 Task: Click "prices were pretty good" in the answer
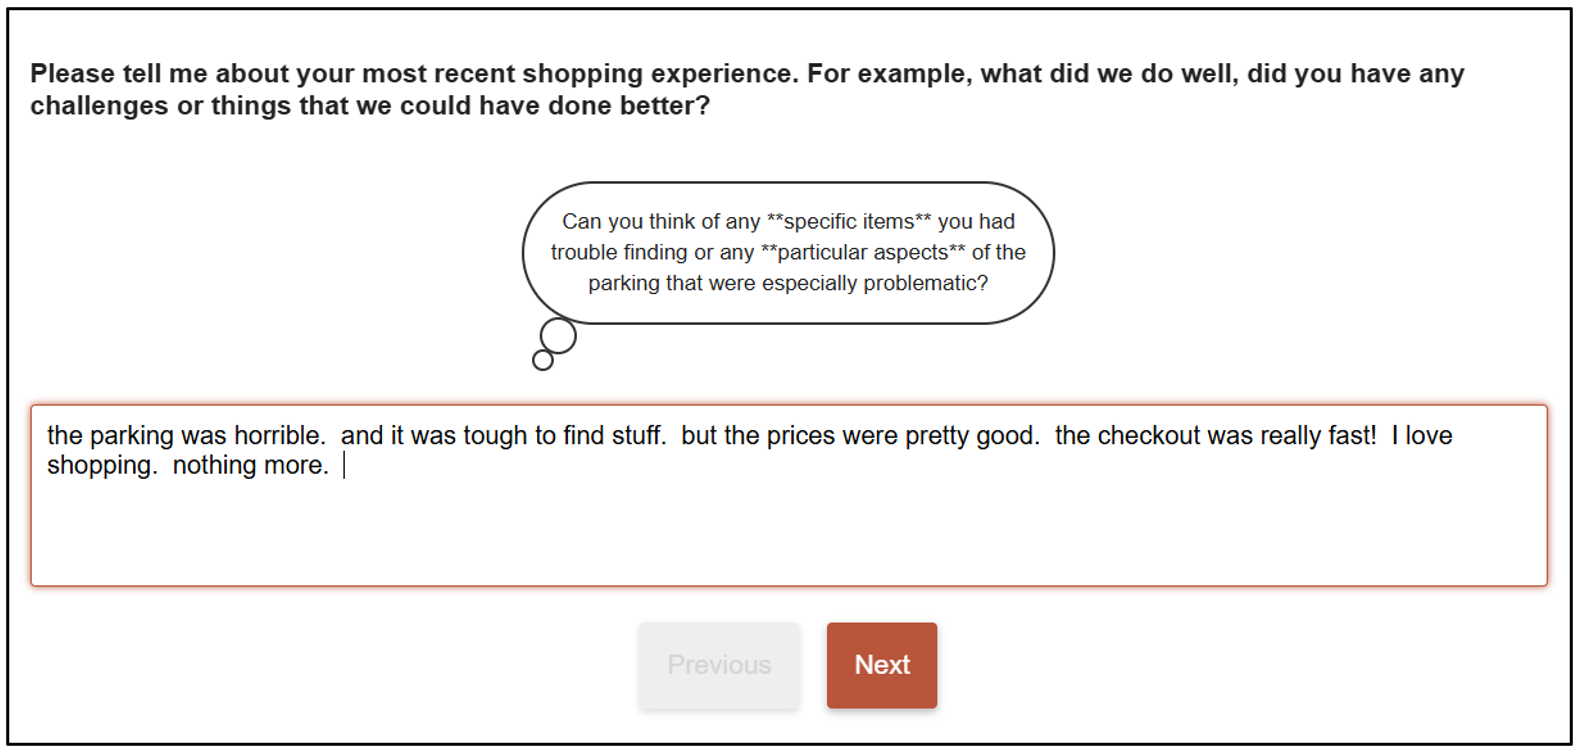pyautogui.click(x=902, y=436)
